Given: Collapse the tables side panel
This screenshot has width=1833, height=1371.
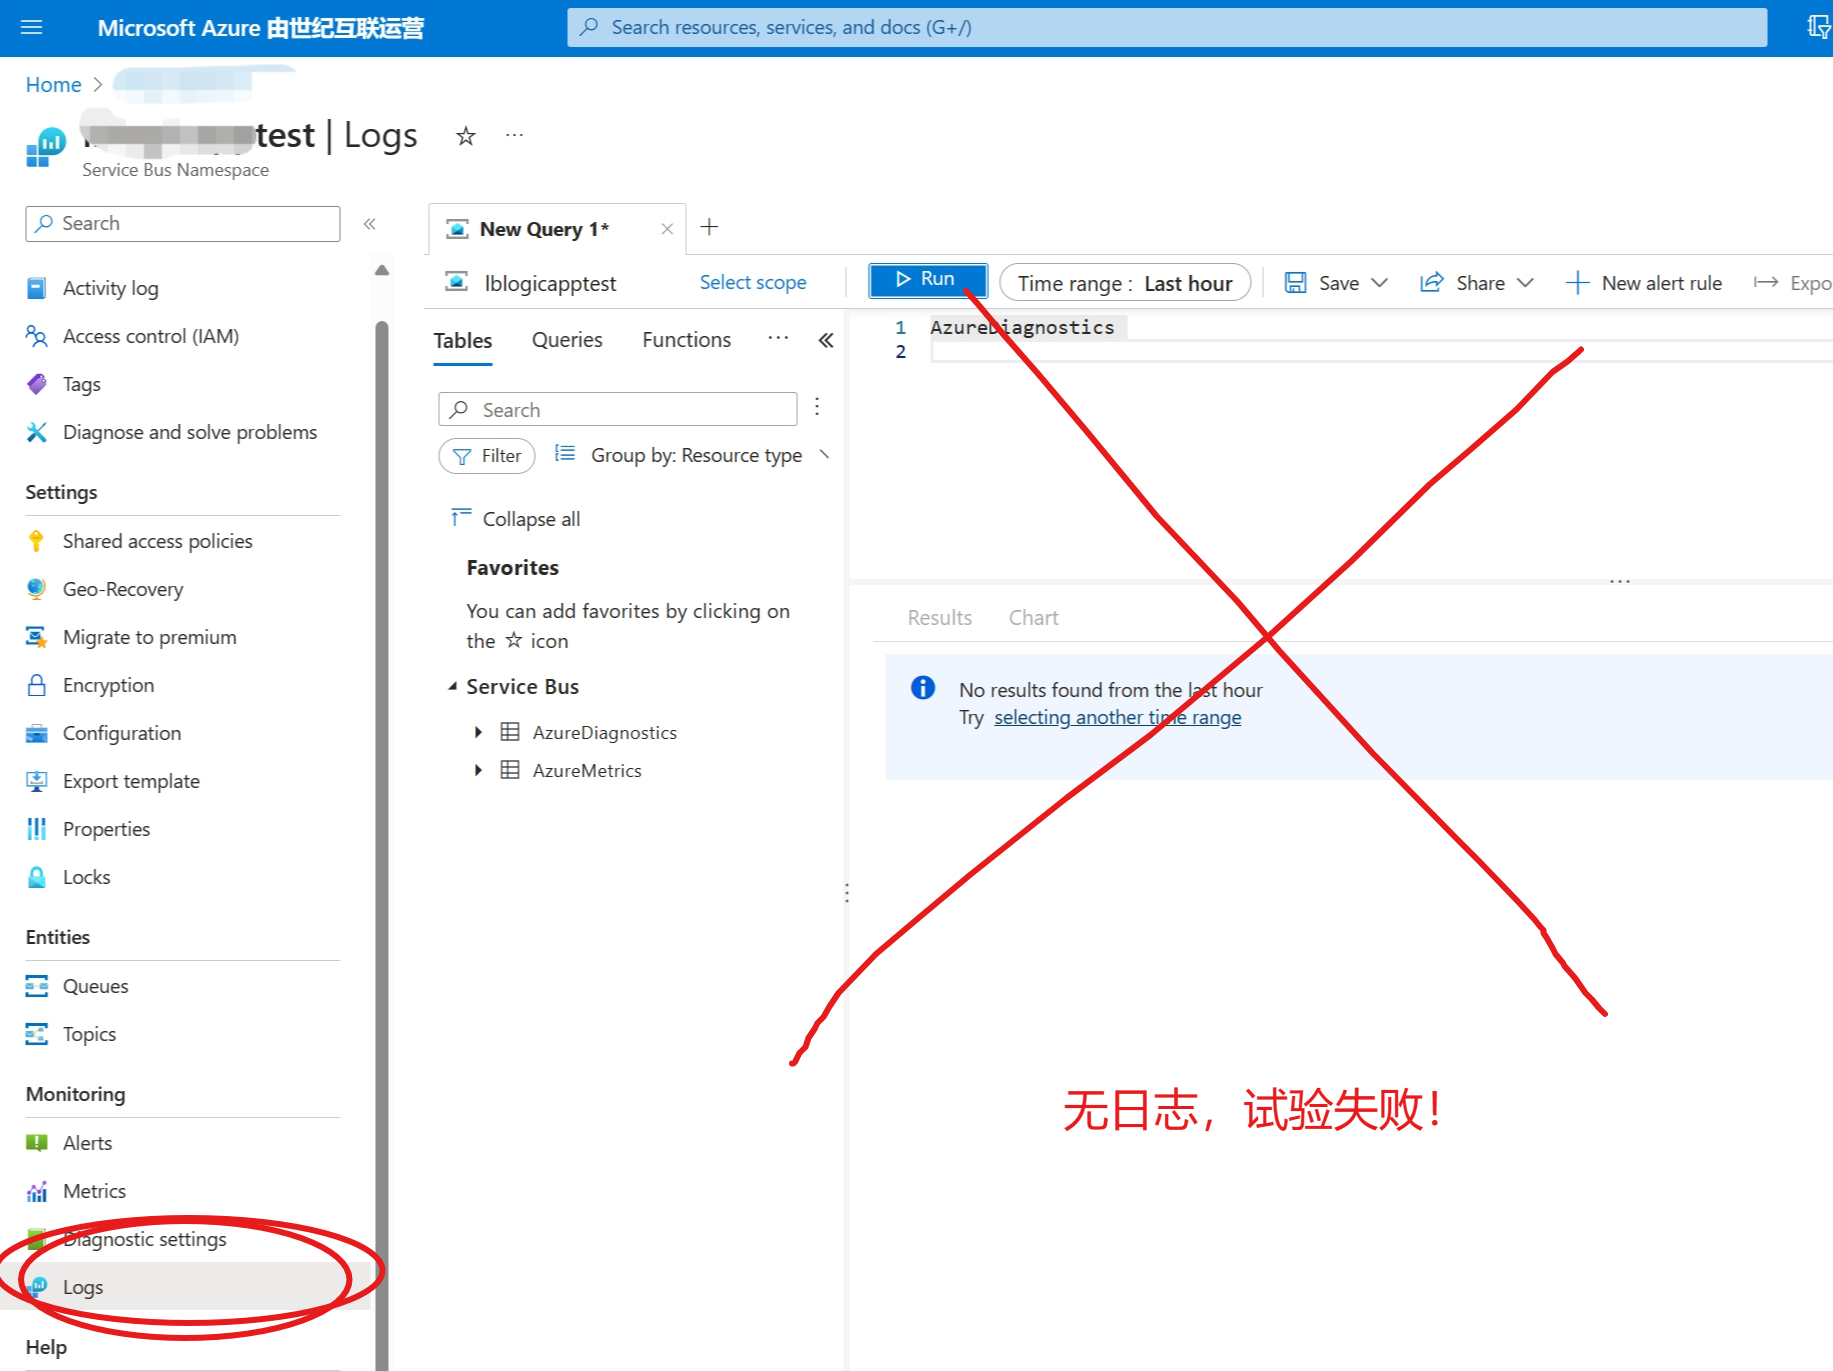Looking at the screenshot, I should 826,340.
